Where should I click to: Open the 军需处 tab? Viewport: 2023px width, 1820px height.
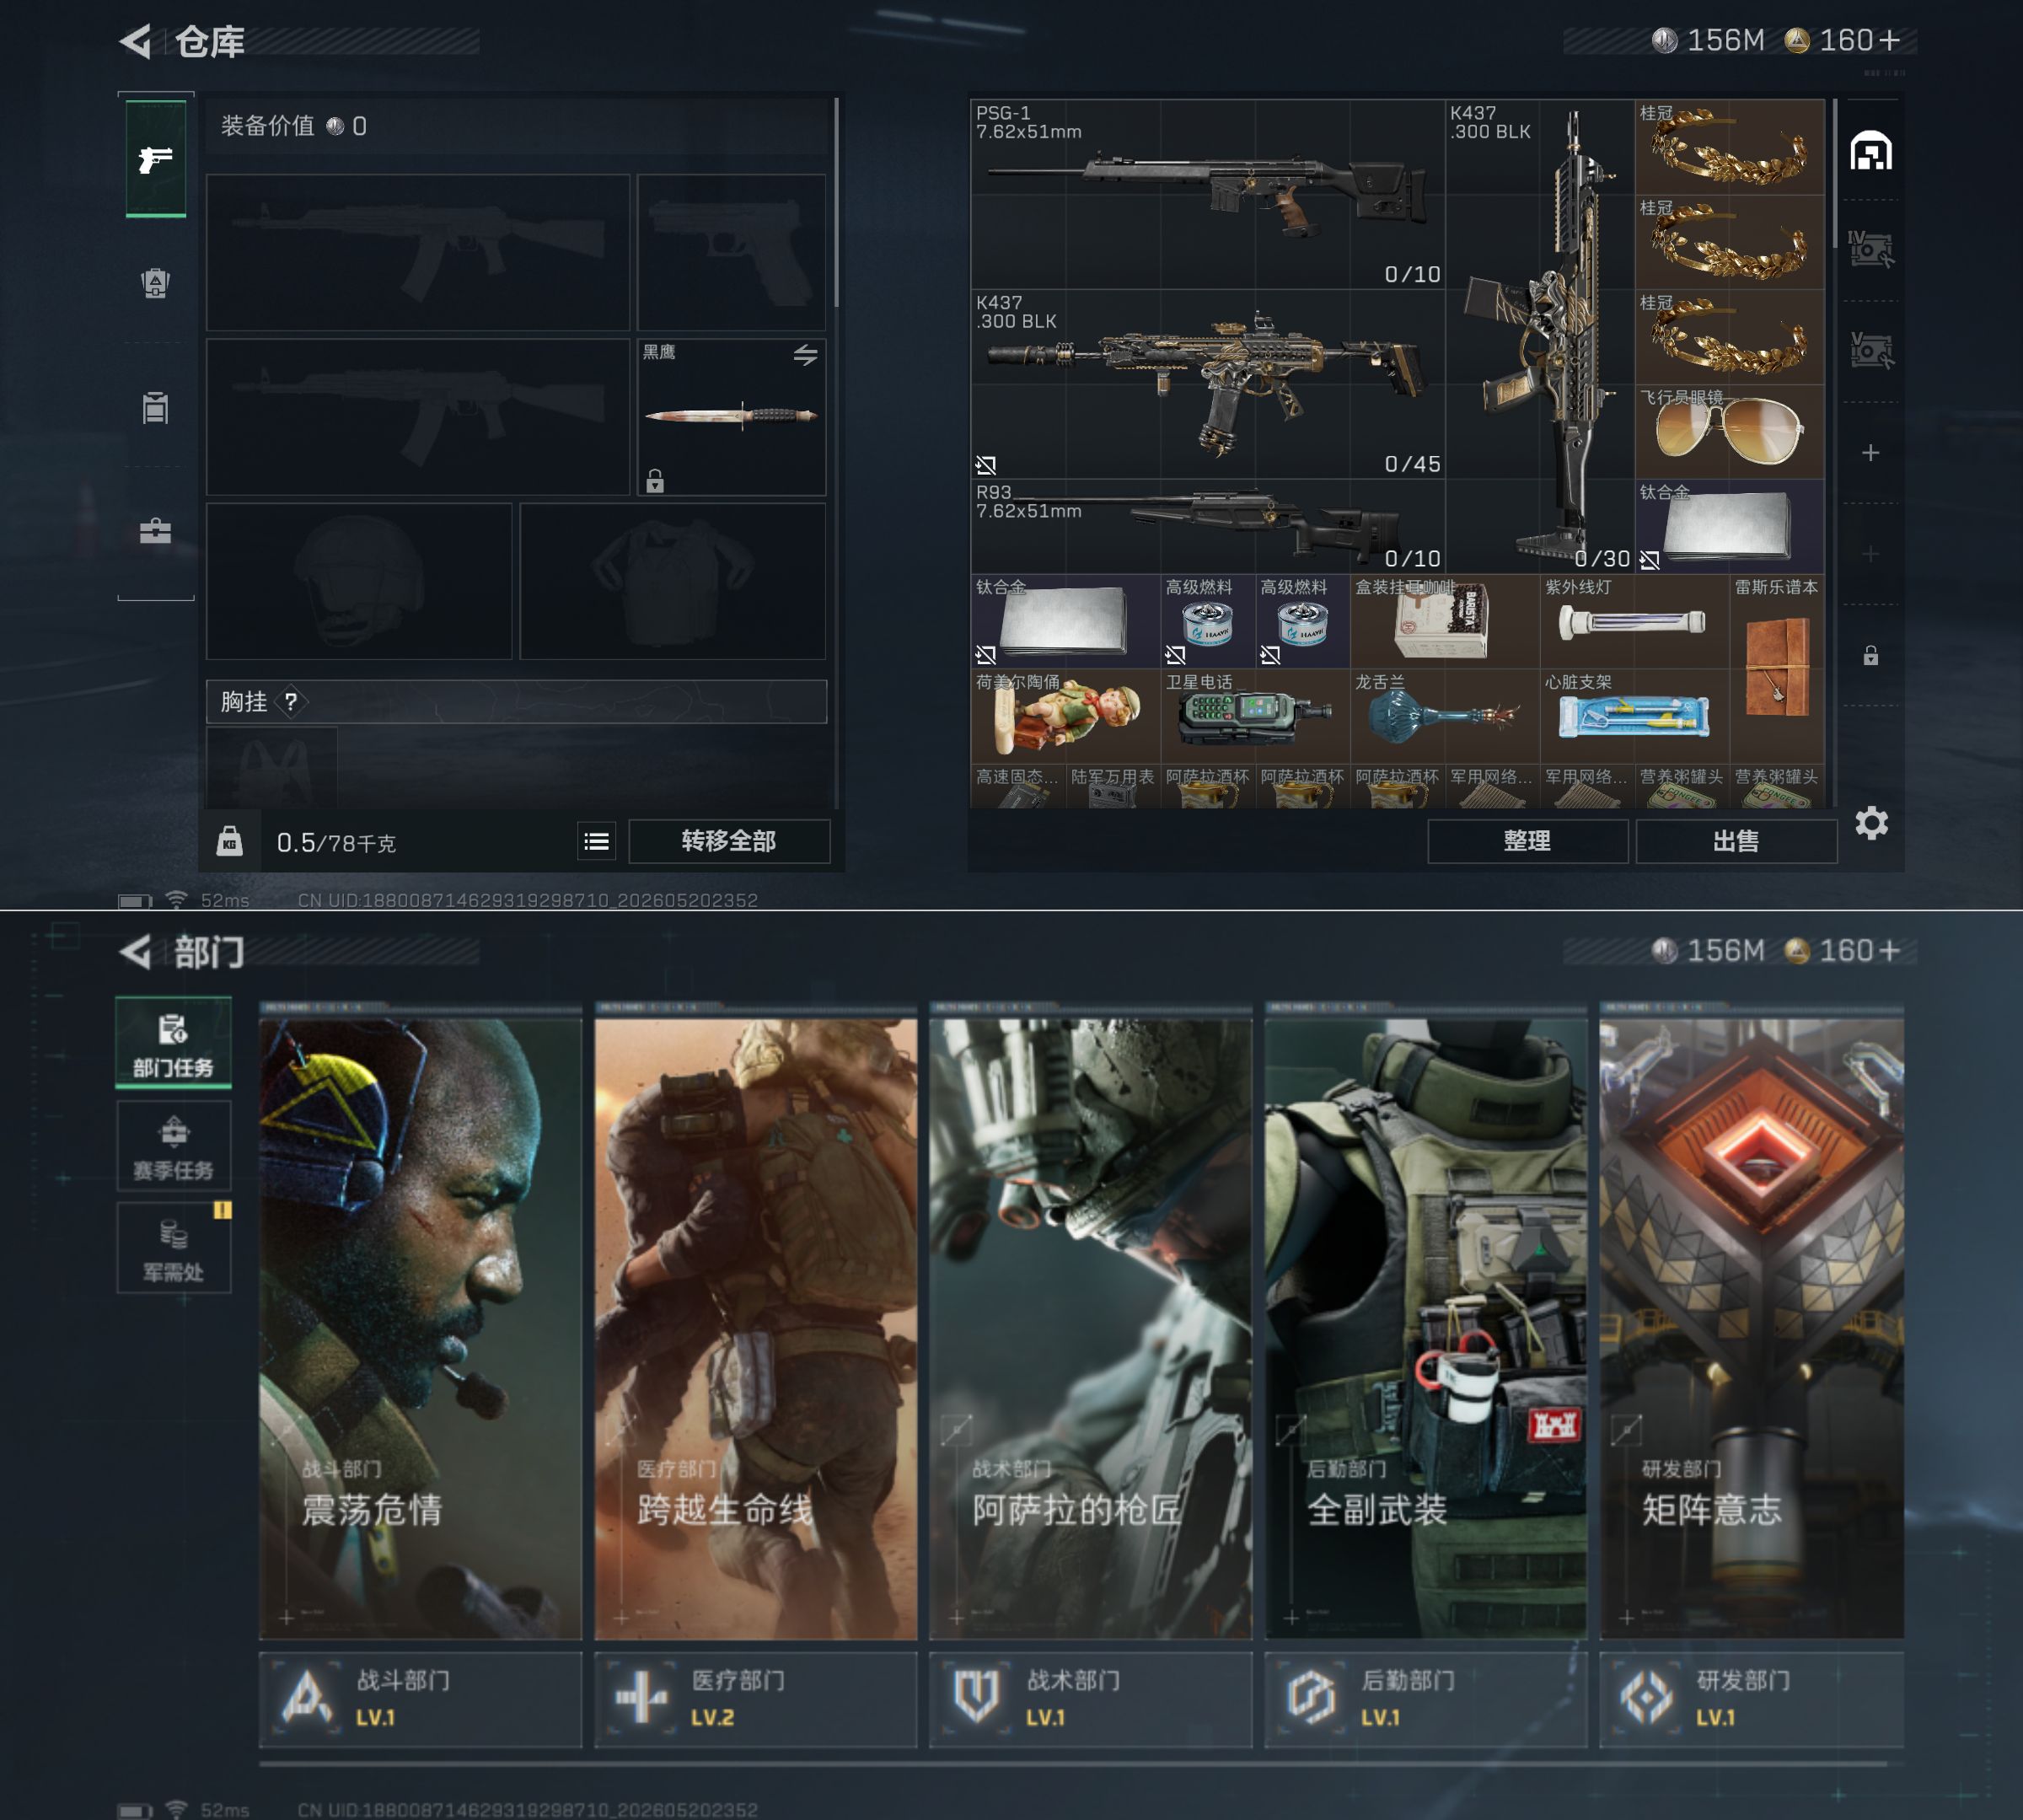tap(174, 1248)
